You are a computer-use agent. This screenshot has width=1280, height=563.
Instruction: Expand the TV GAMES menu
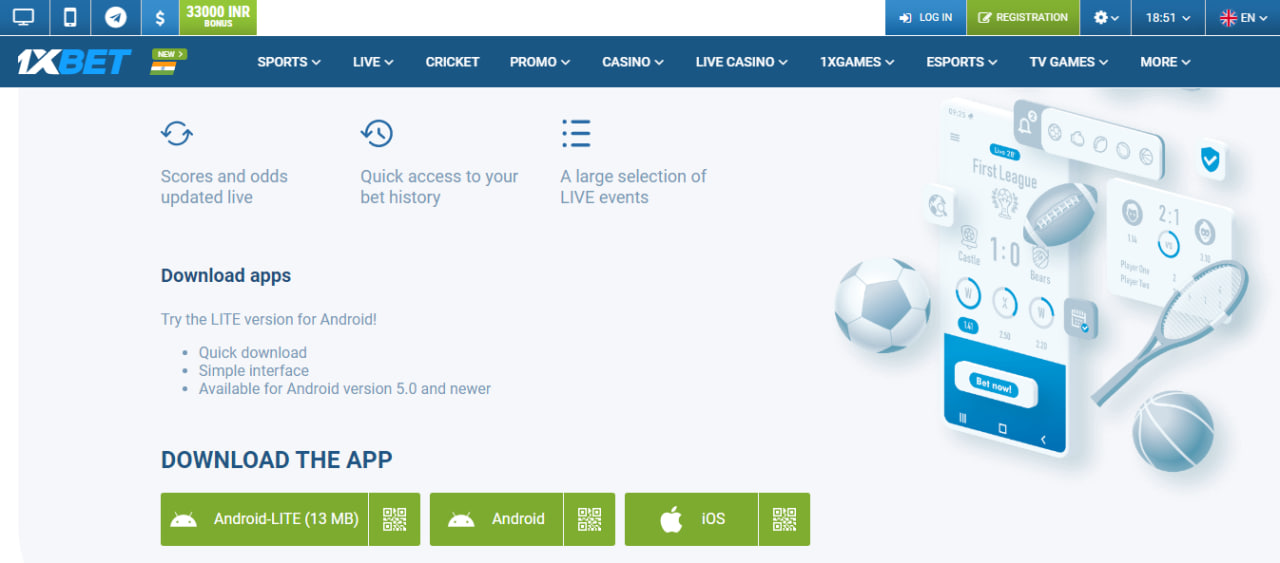click(1069, 62)
